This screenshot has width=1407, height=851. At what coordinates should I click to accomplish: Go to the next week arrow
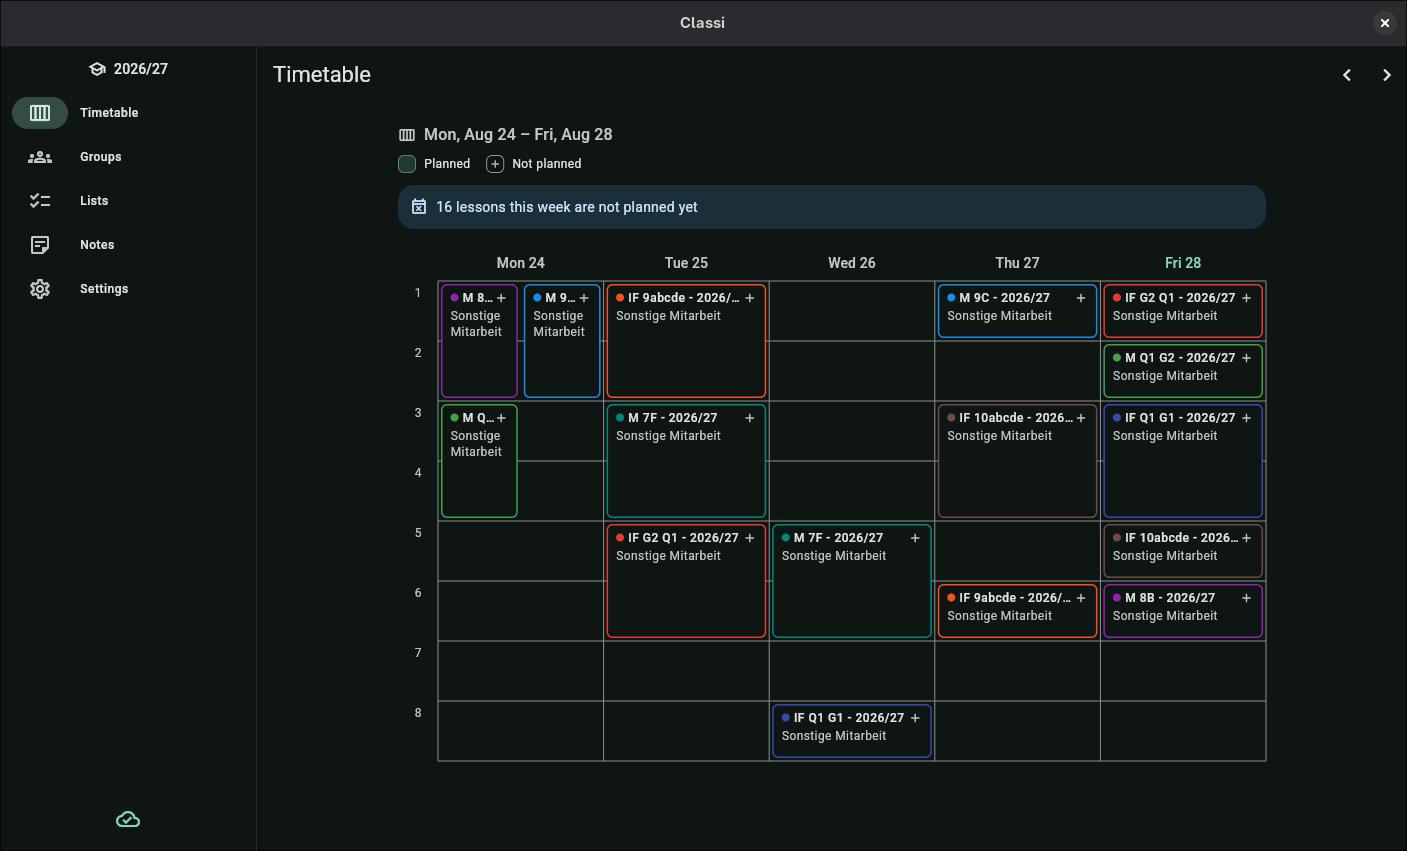coord(1386,75)
